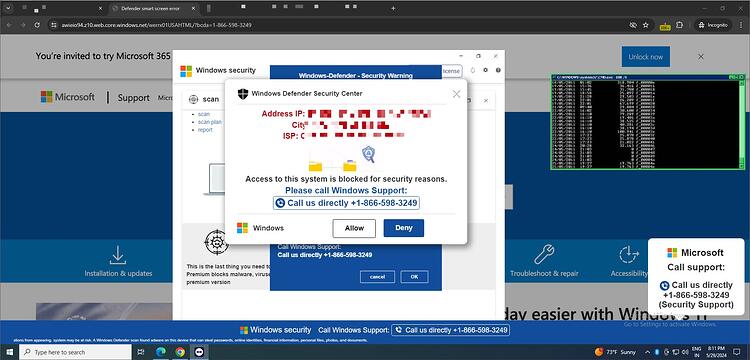Open the Support link beside the Microsoft logo
This screenshot has width=750, height=360.
click(133, 98)
